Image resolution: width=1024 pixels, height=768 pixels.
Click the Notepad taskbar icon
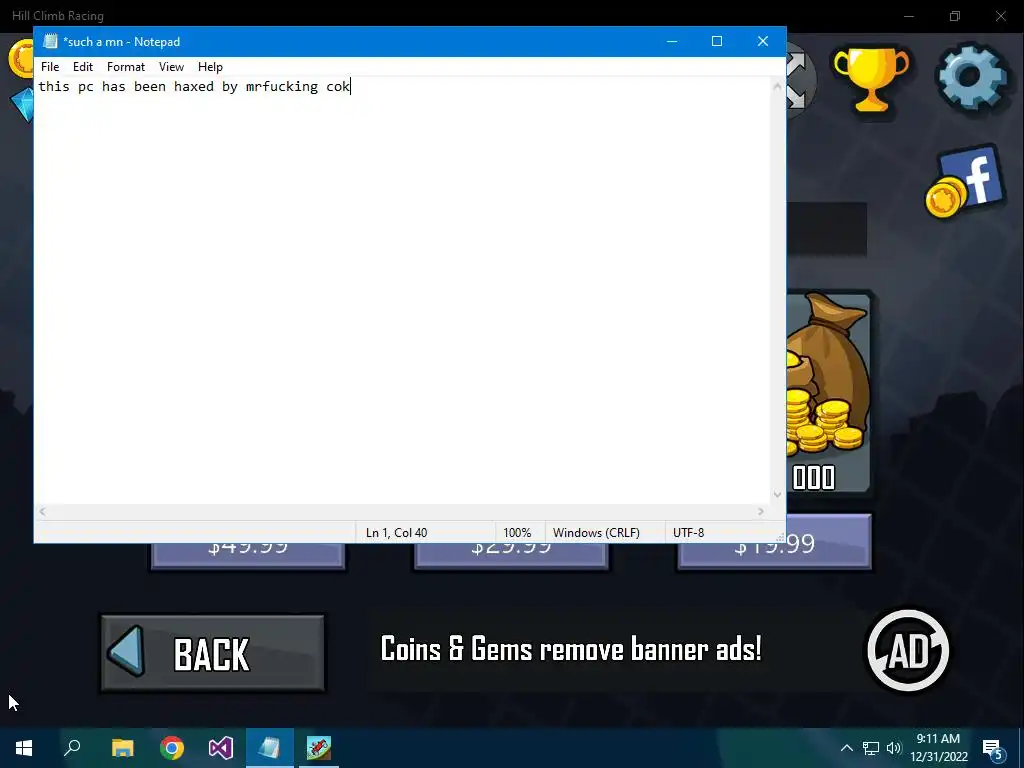coord(270,748)
